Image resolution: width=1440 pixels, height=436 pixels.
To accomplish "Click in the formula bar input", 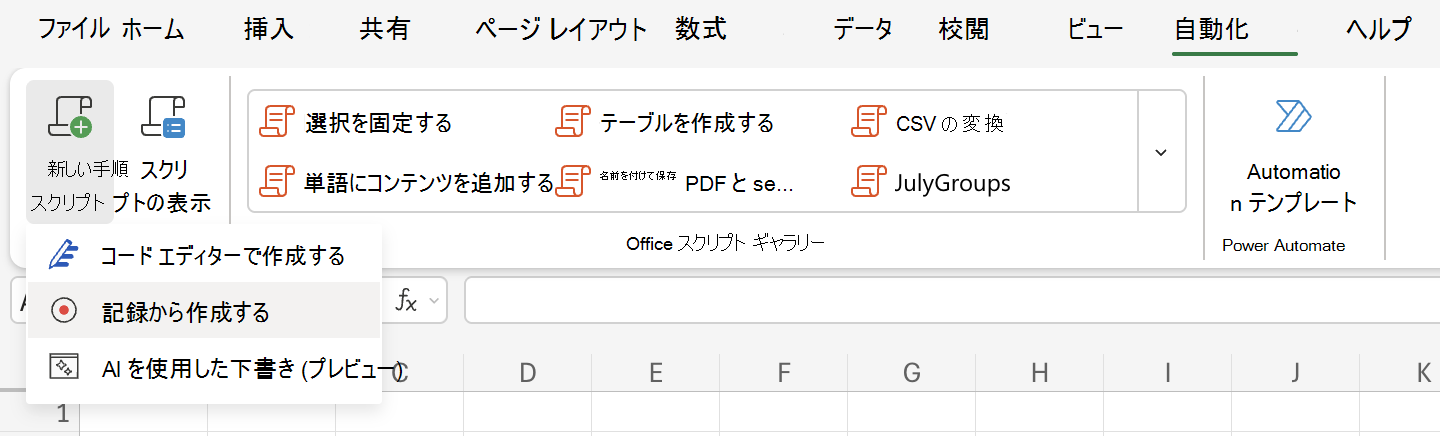I will (952, 301).
